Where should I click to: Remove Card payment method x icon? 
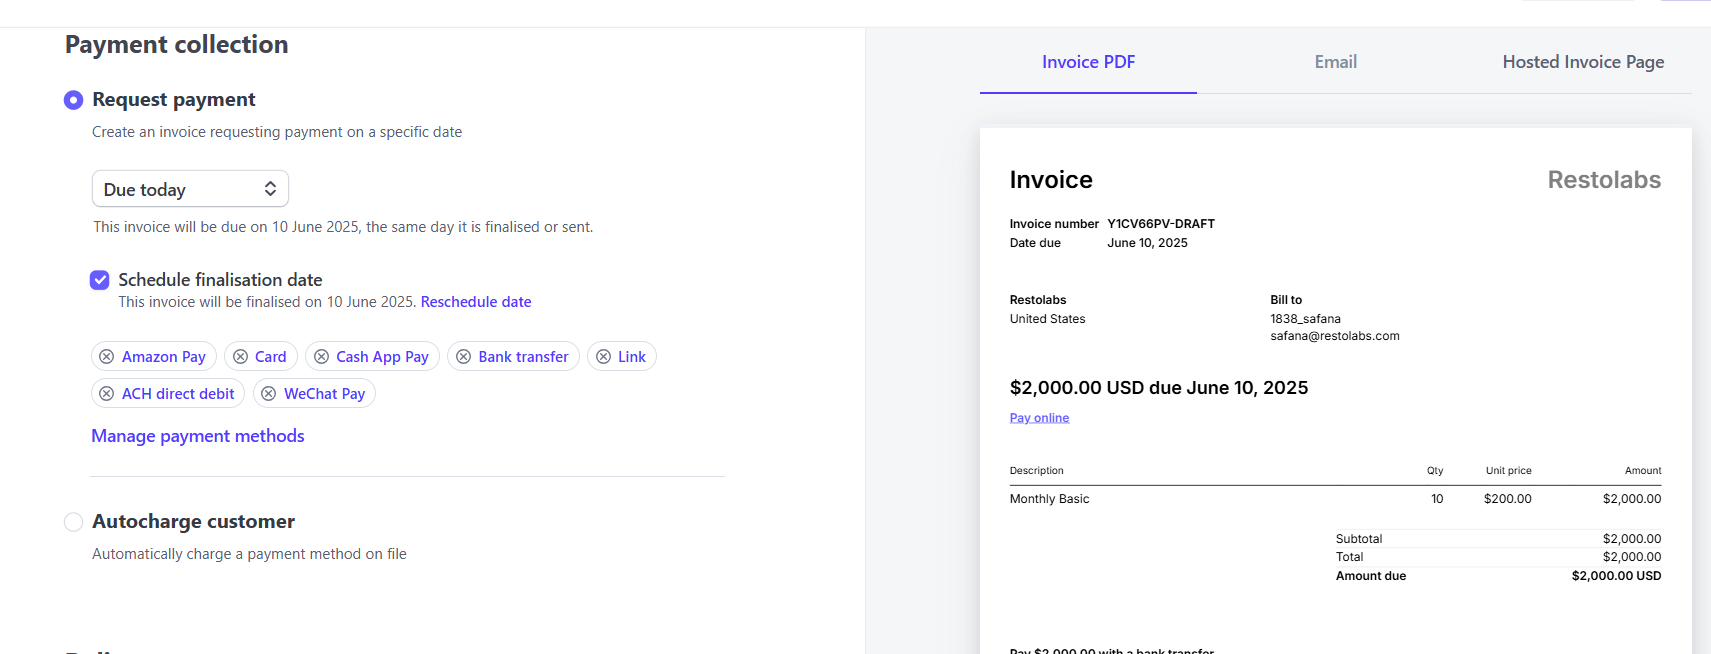240,357
